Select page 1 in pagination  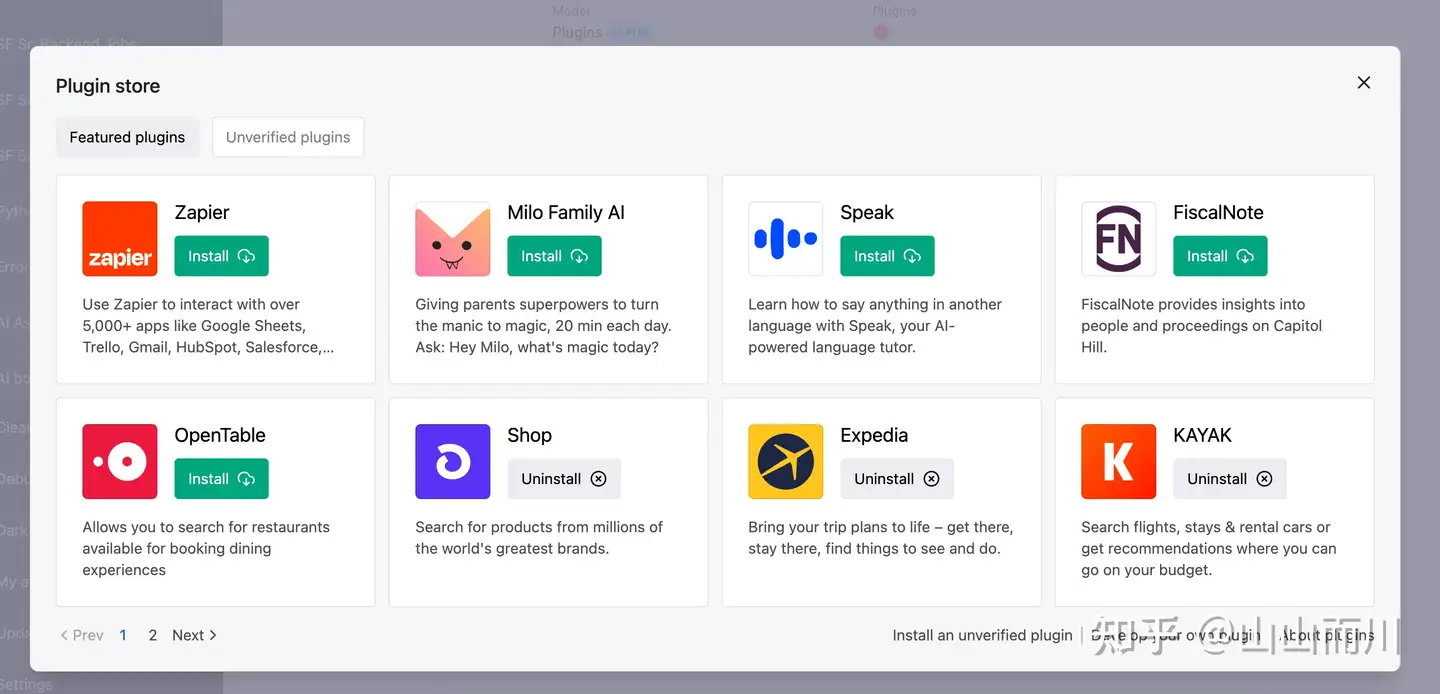[123, 635]
